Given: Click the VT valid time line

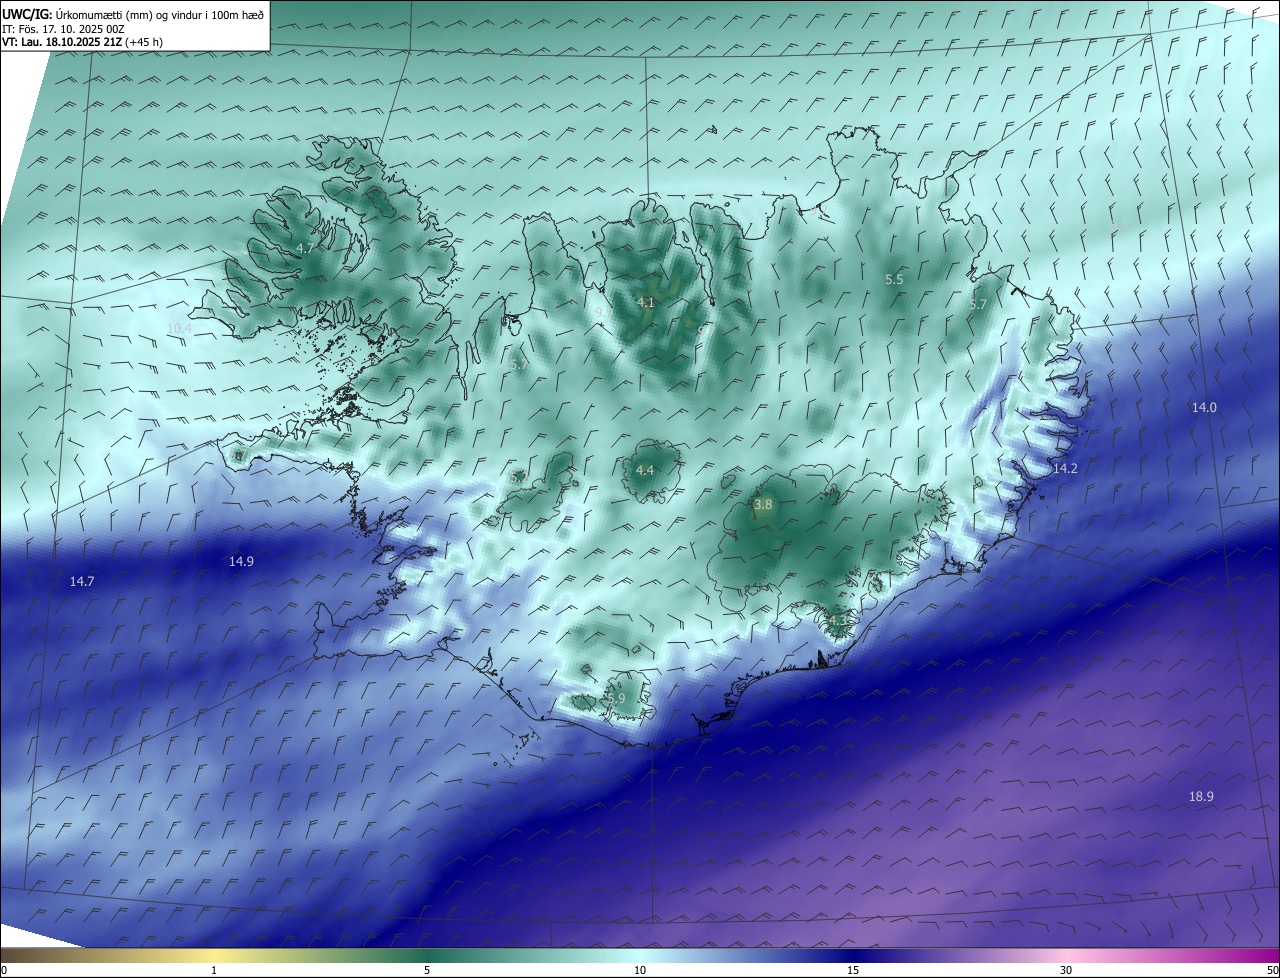Looking at the screenshot, I should 82,42.
